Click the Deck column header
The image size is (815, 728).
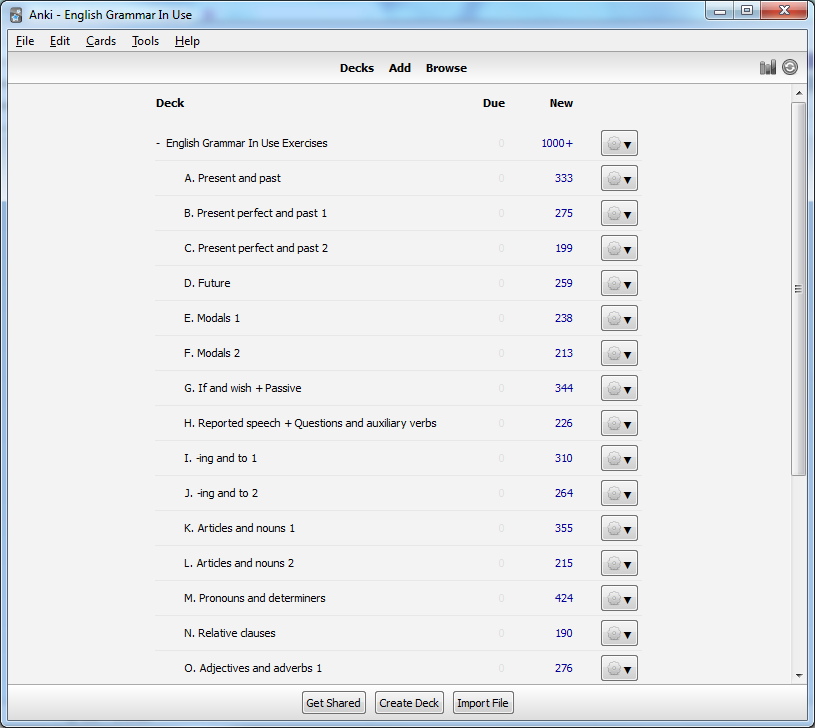click(x=170, y=103)
